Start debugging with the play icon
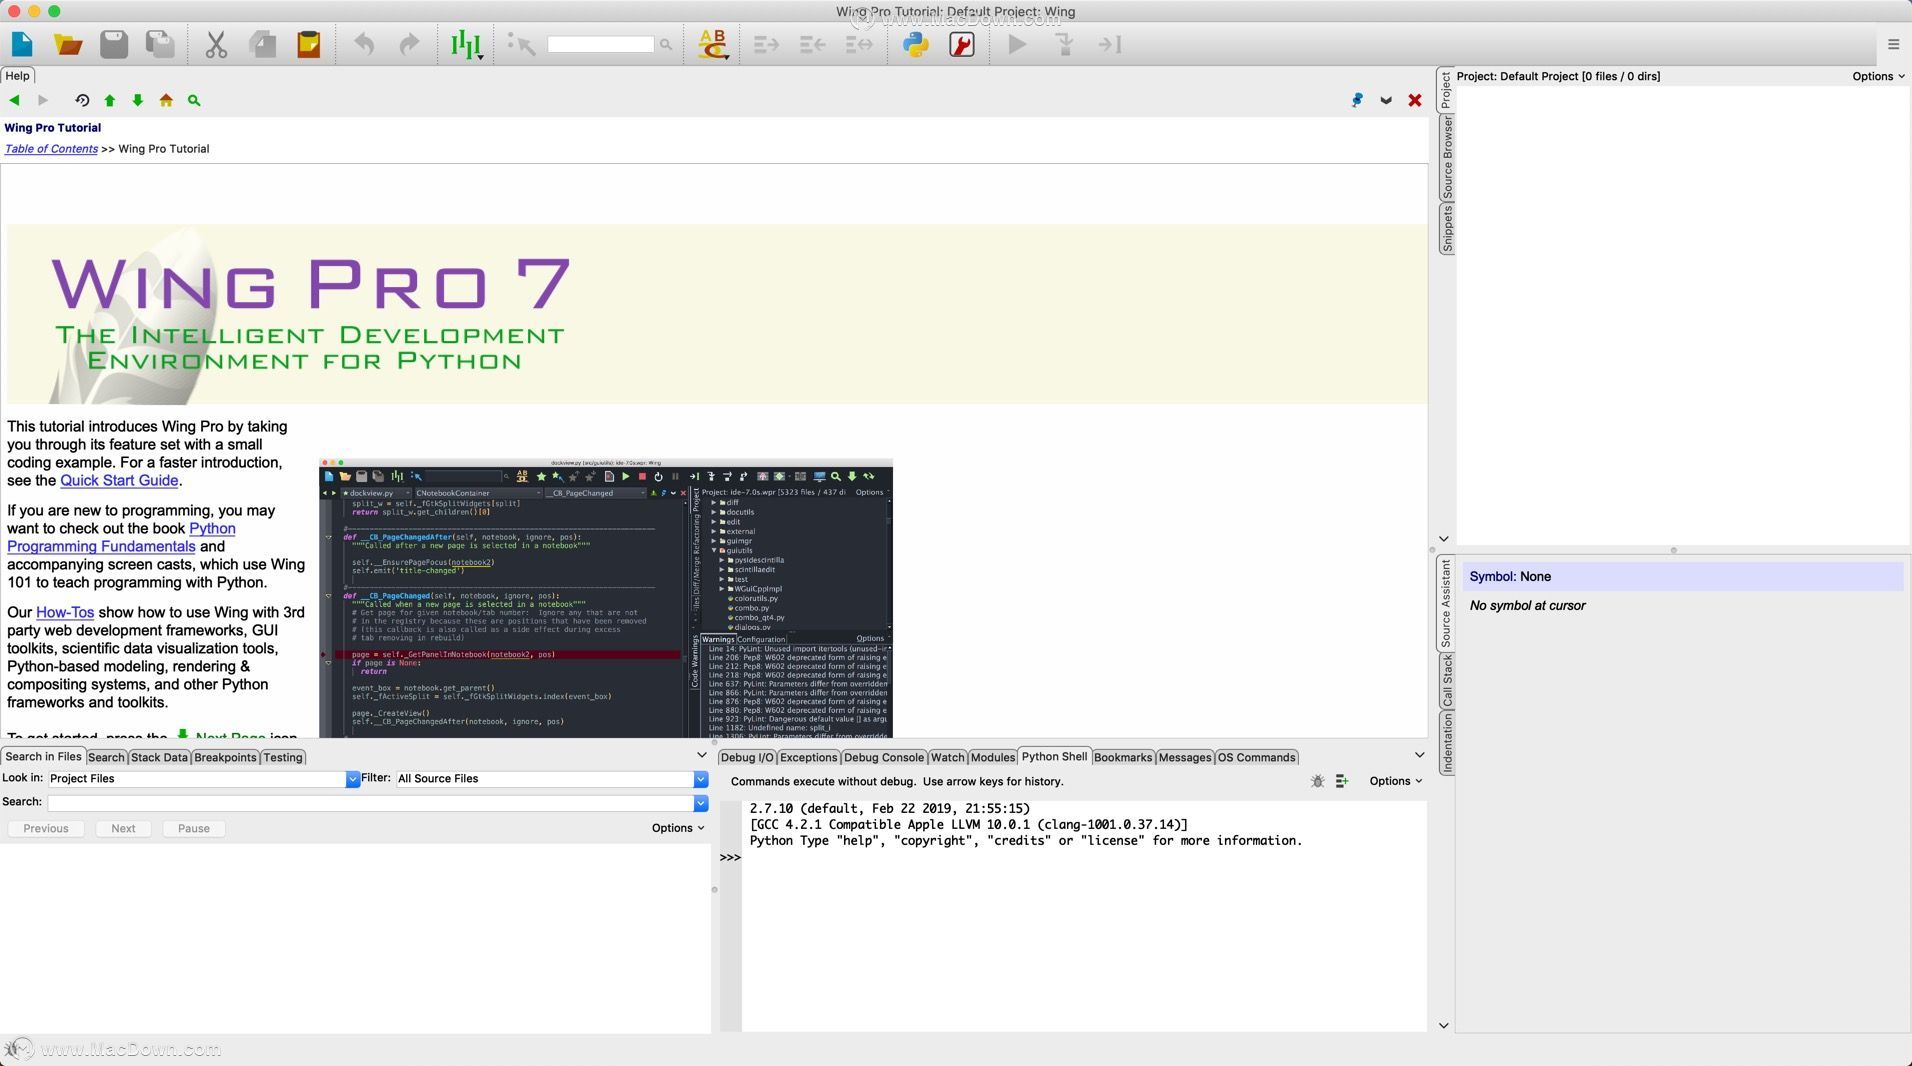 [x=1017, y=44]
